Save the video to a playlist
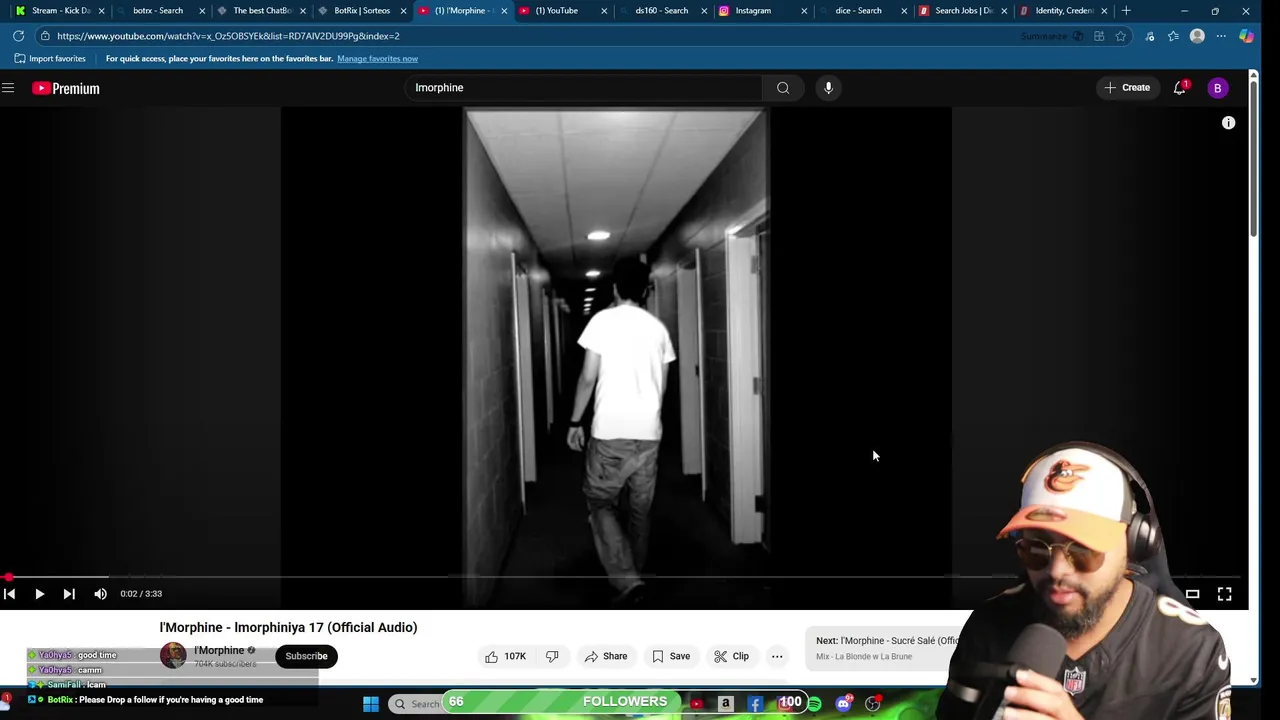This screenshot has width=1280, height=720. point(671,656)
